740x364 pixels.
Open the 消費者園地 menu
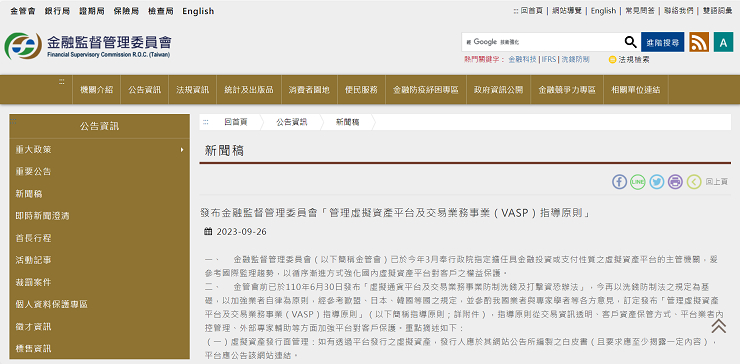pos(309,90)
